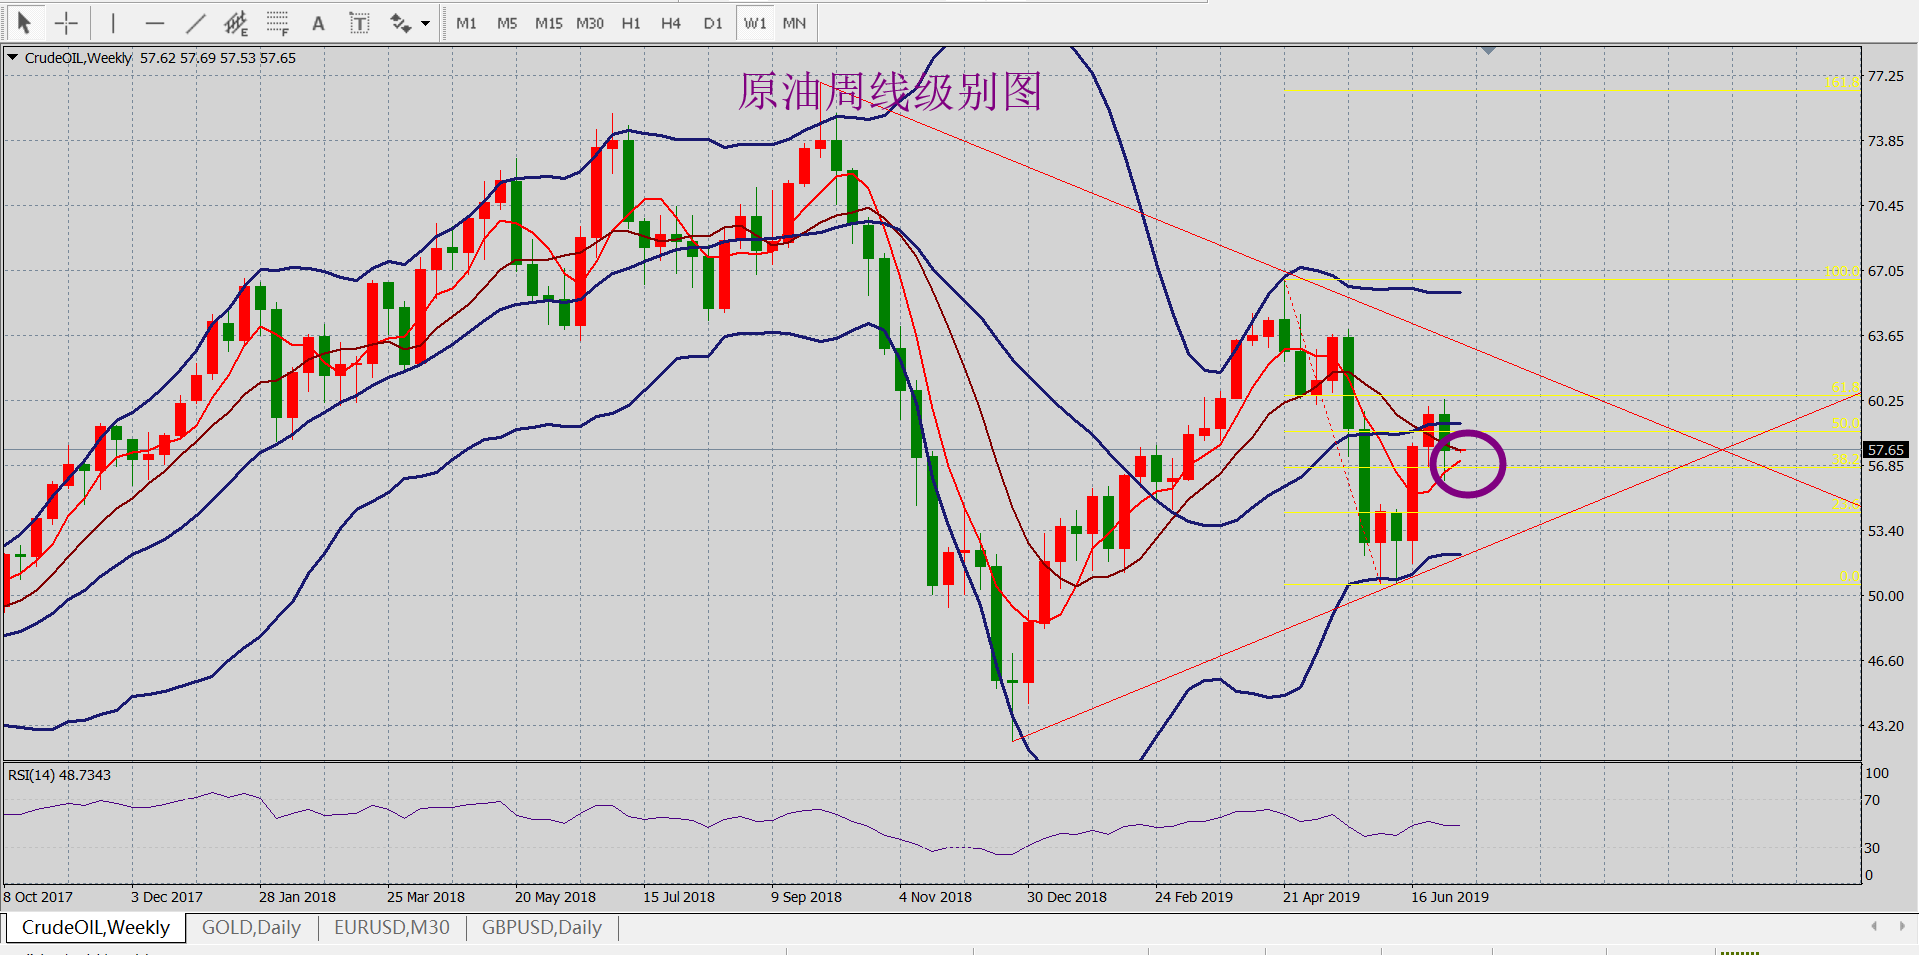Click the 77.25 price scale label
The image size is (1919, 955).
point(1886,76)
